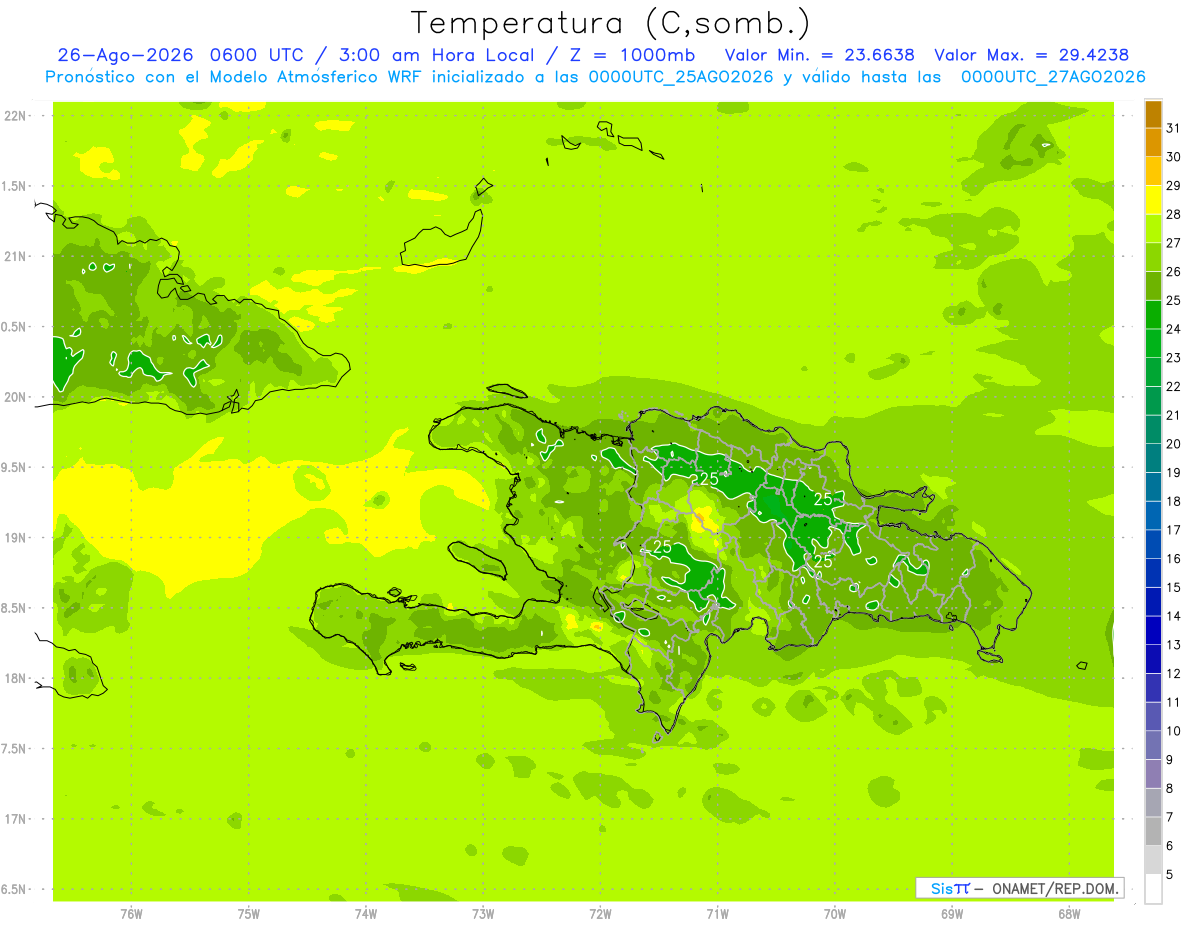1200x927 pixels.
Task: Click the 17N latitude label
Action: click(15, 820)
